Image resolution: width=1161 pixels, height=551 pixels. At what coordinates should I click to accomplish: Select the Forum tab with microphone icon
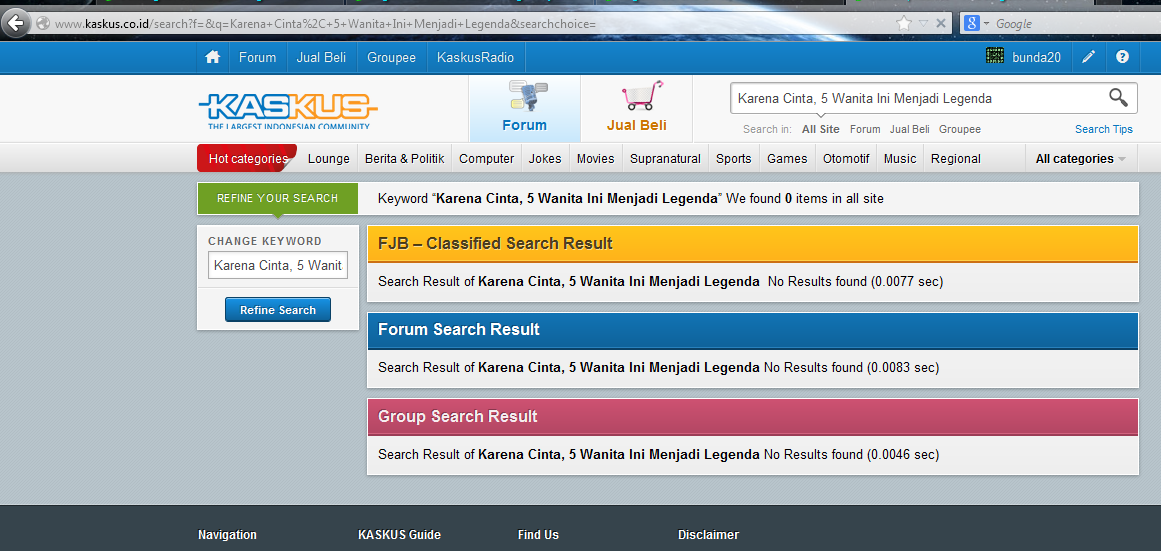click(x=524, y=108)
